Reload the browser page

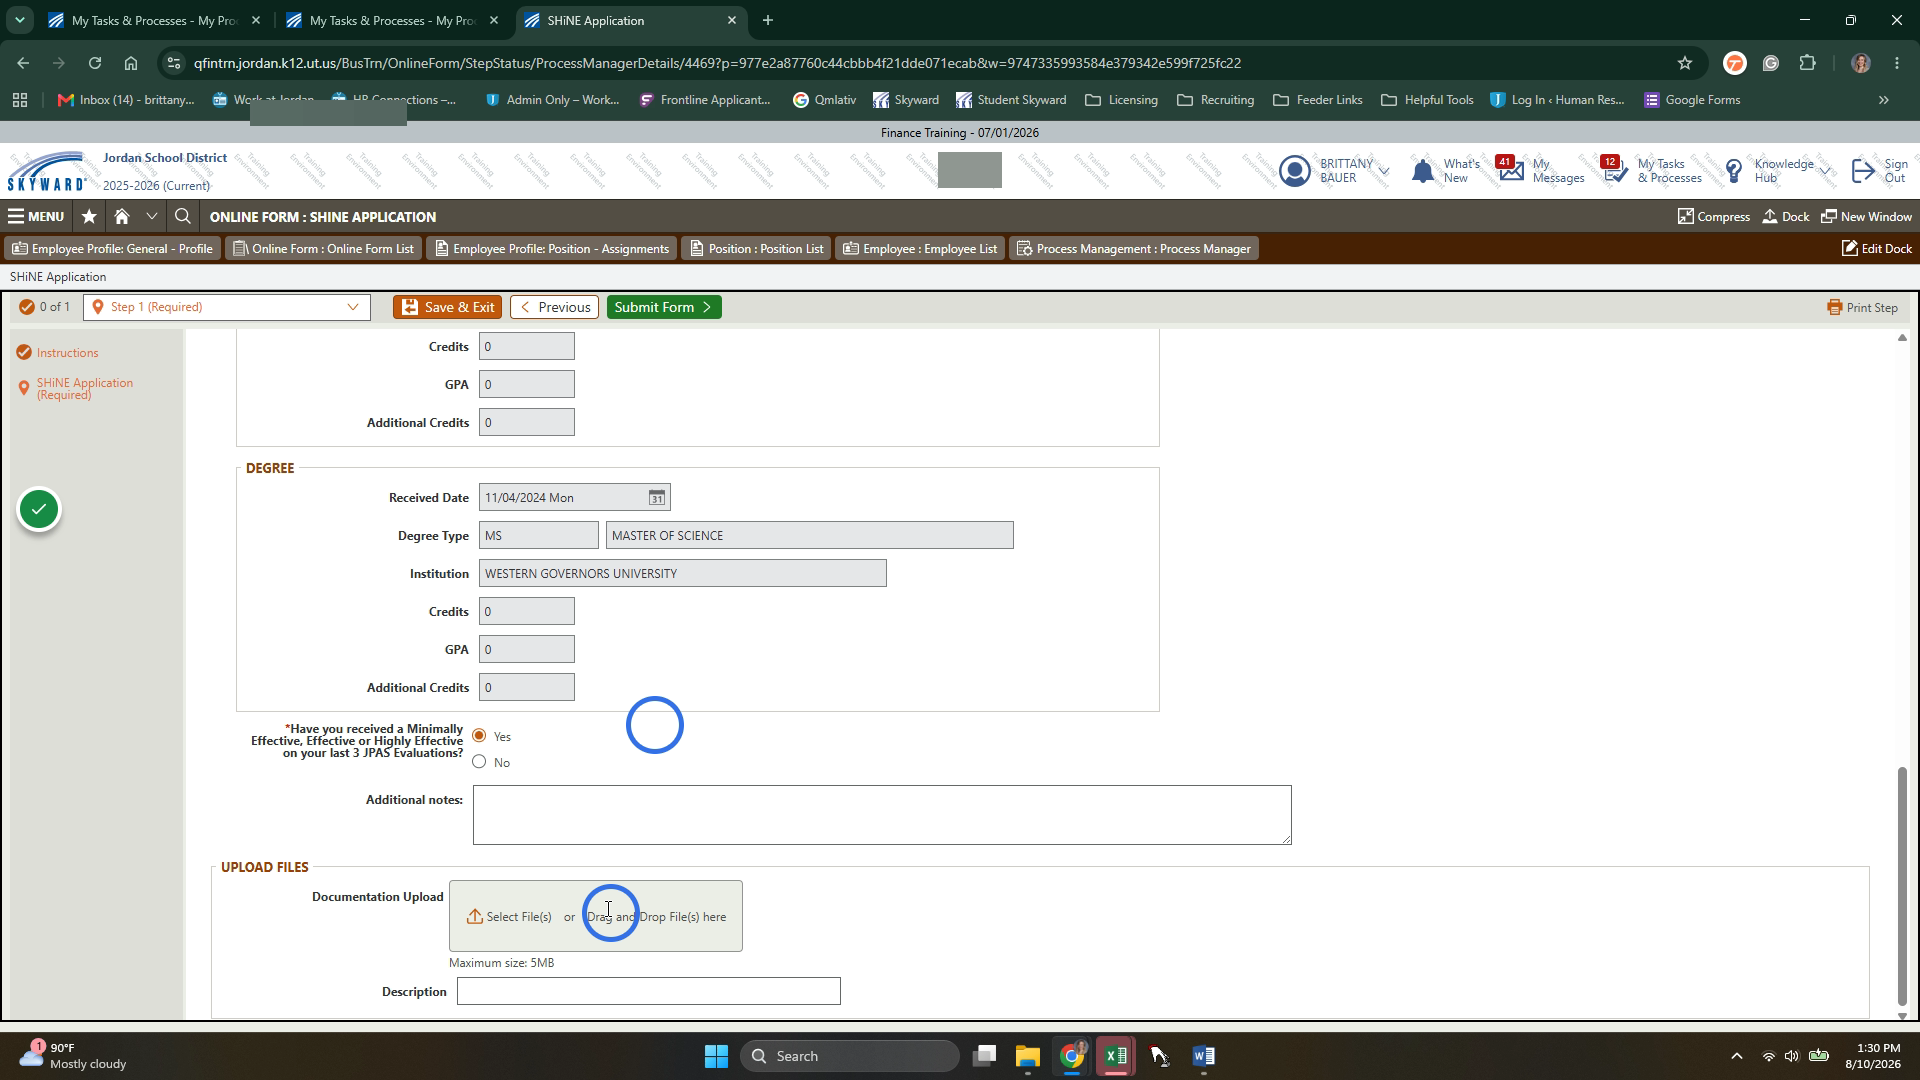click(x=95, y=63)
